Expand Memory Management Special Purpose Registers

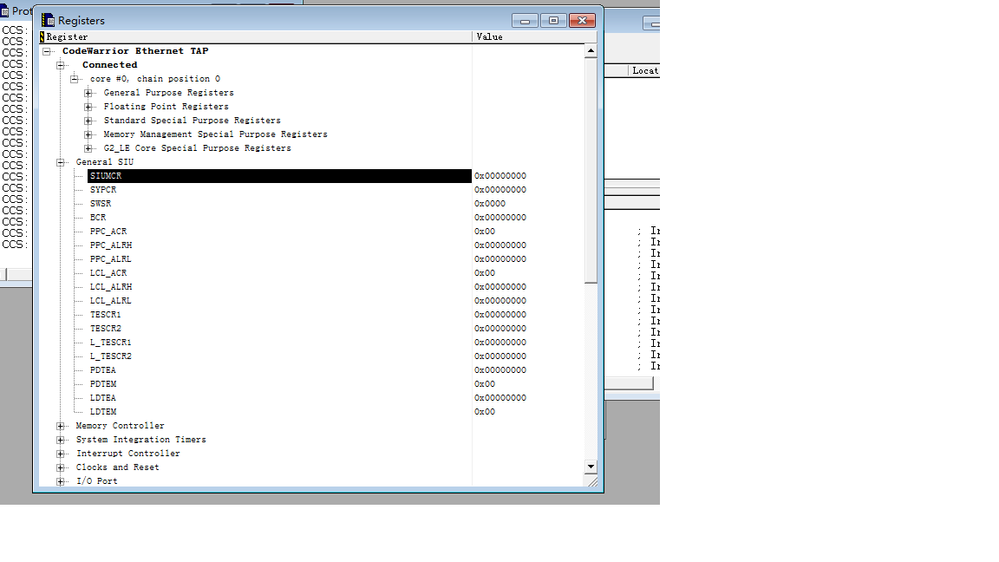[89, 134]
